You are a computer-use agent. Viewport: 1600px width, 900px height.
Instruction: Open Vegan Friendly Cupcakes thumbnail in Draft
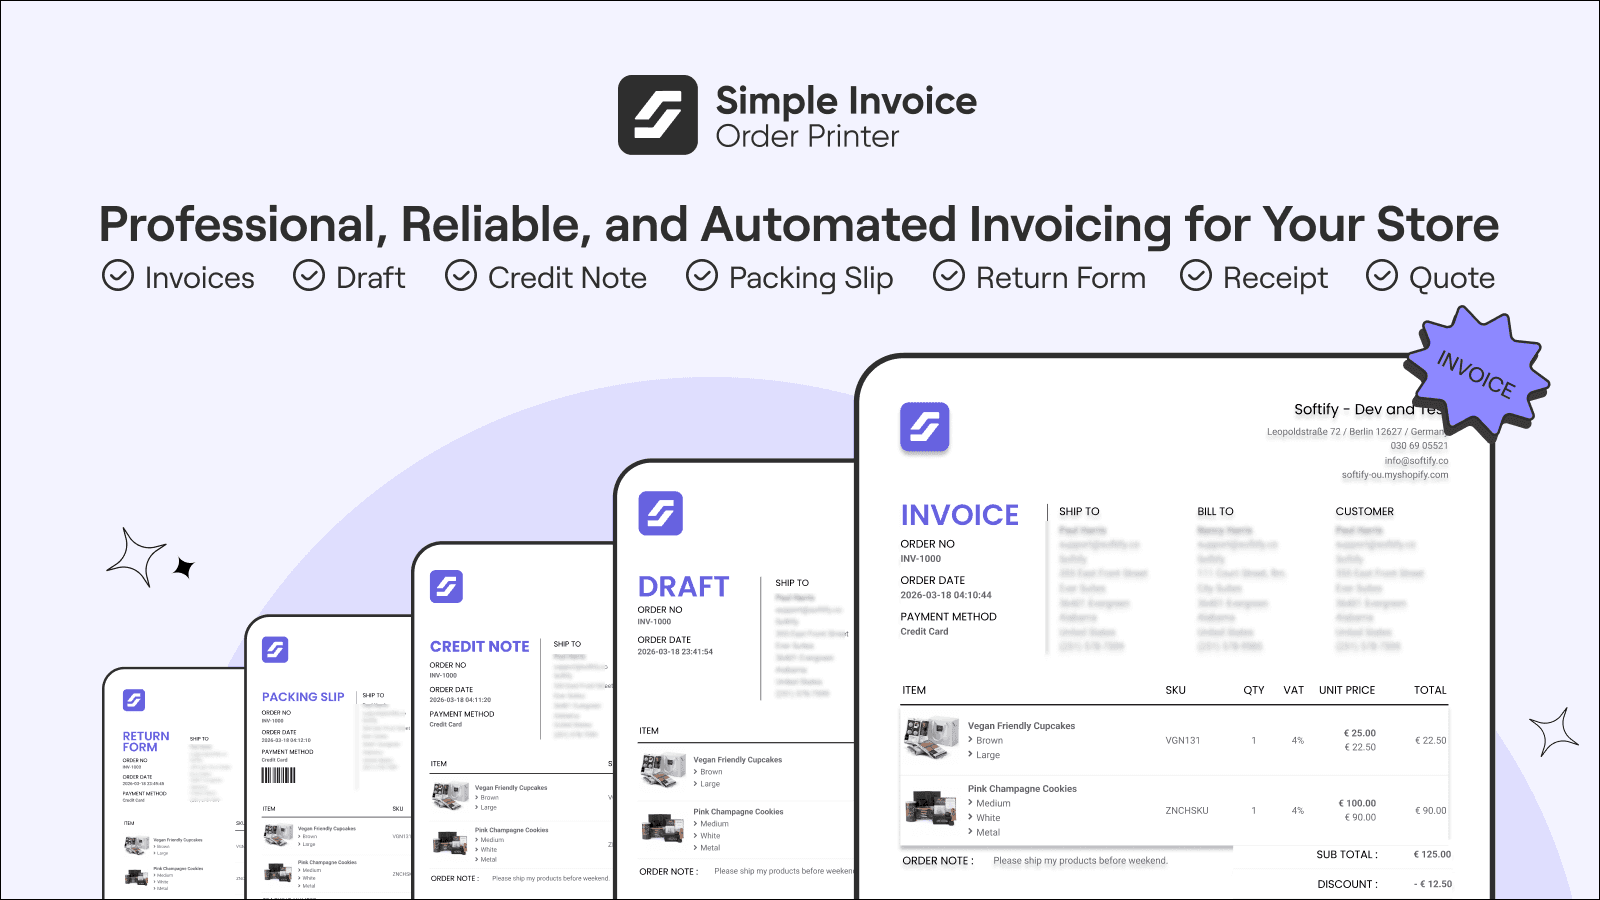[x=663, y=770]
